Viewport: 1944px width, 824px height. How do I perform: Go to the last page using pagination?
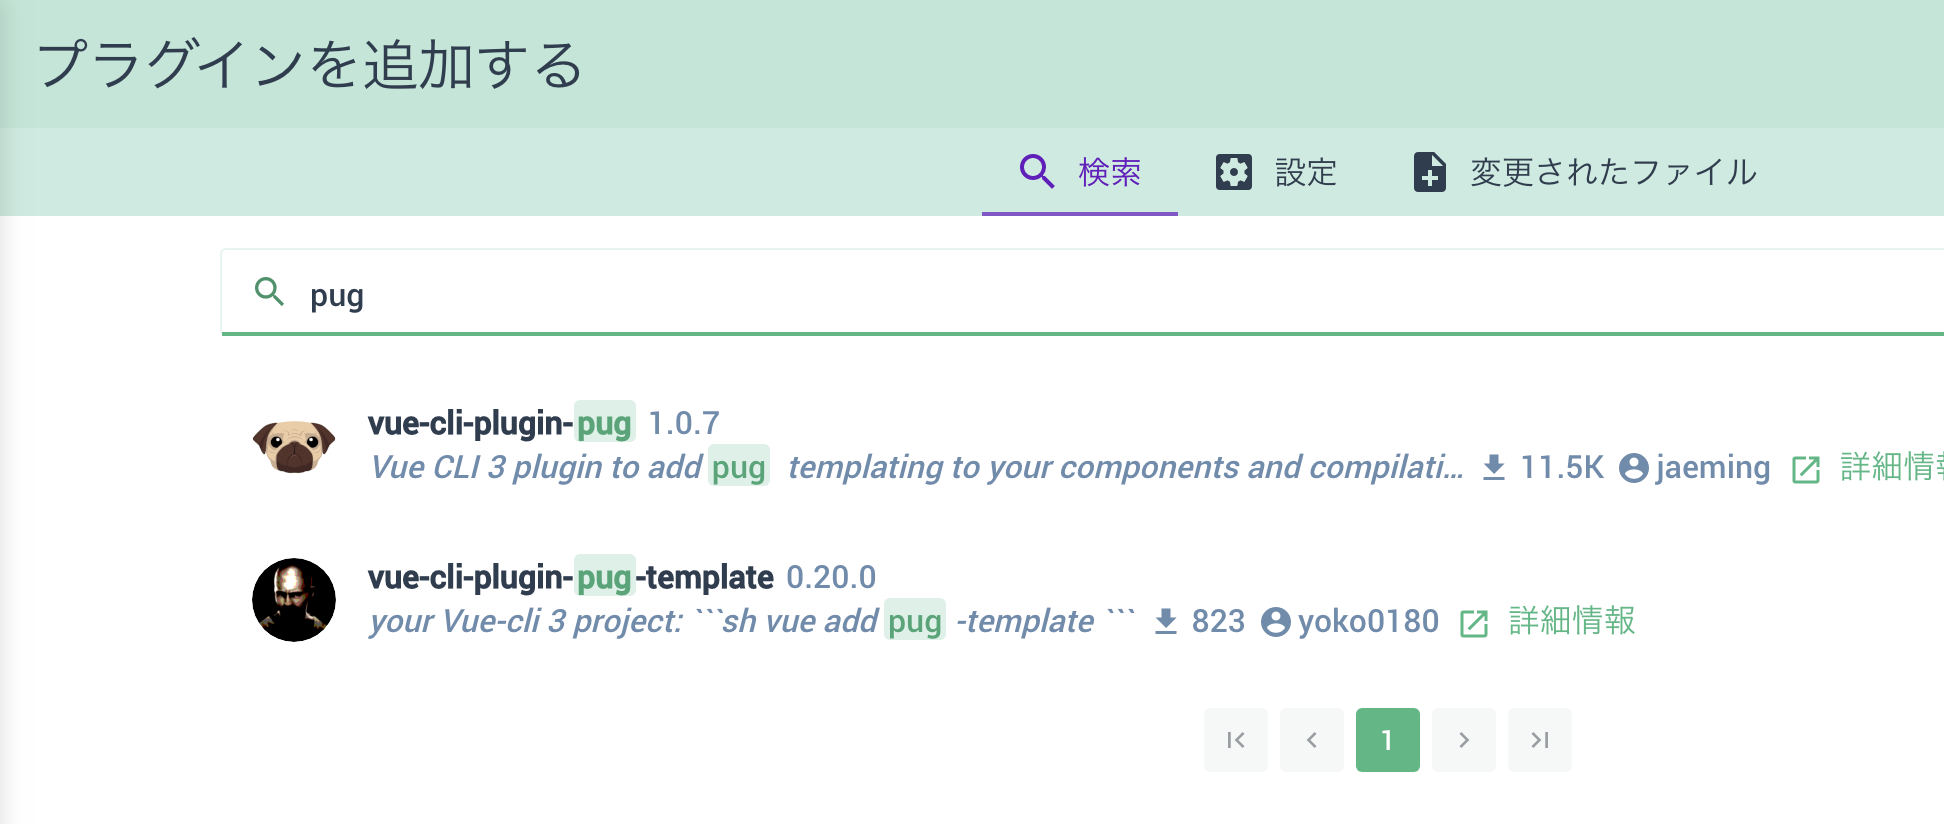pyautogui.click(x=1539, y=740)
